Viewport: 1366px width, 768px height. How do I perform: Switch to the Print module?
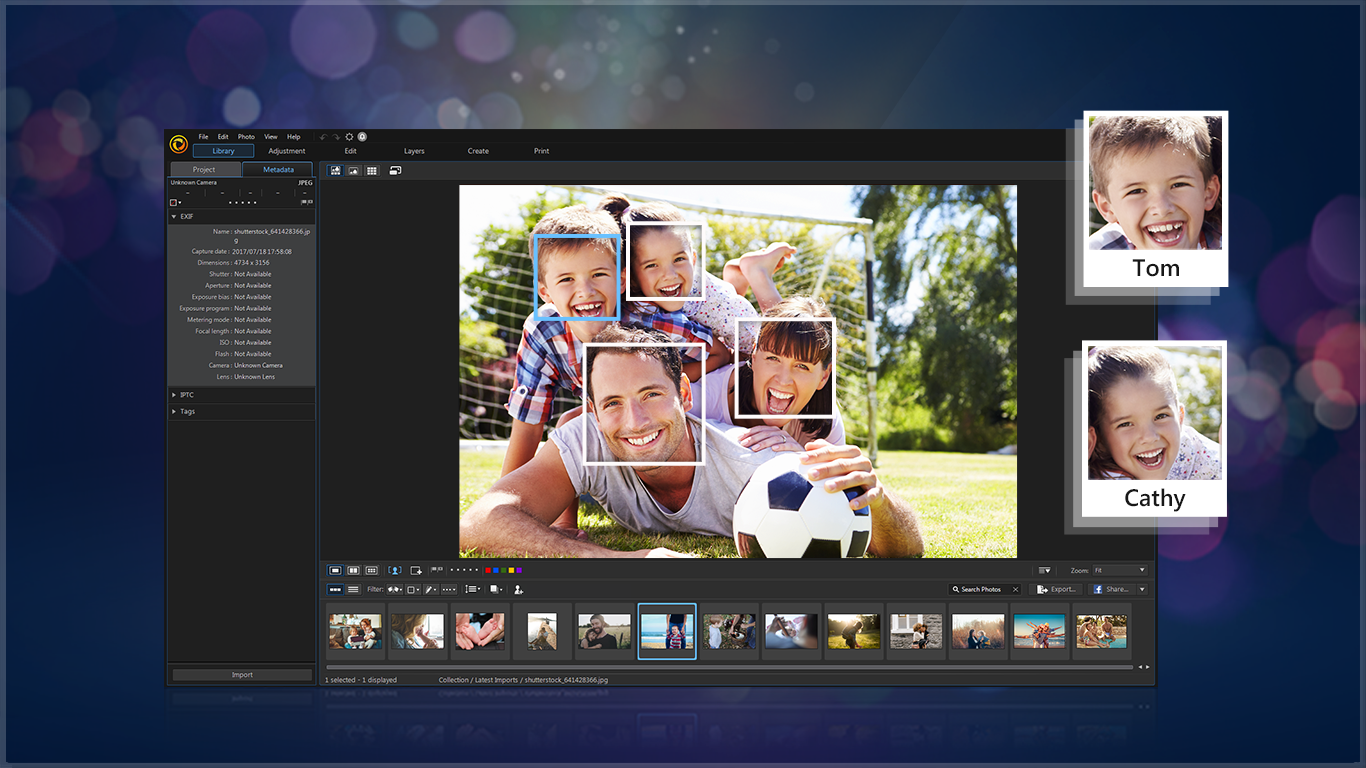click(x=541, y=151)
